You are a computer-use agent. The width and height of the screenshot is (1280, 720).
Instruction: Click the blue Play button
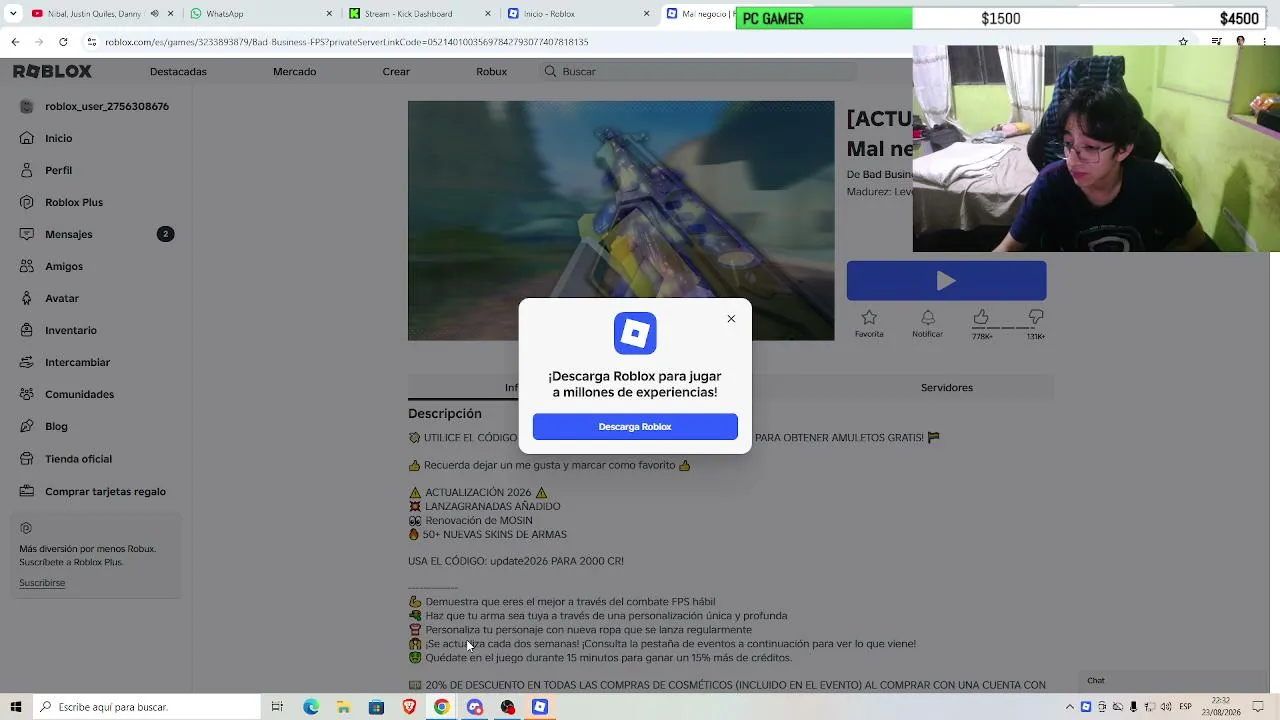tap(946, 281)
